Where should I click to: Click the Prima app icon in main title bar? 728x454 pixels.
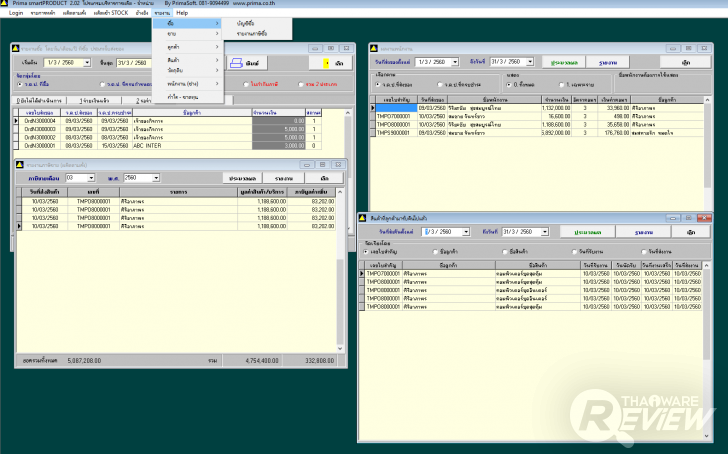point(4,3)
